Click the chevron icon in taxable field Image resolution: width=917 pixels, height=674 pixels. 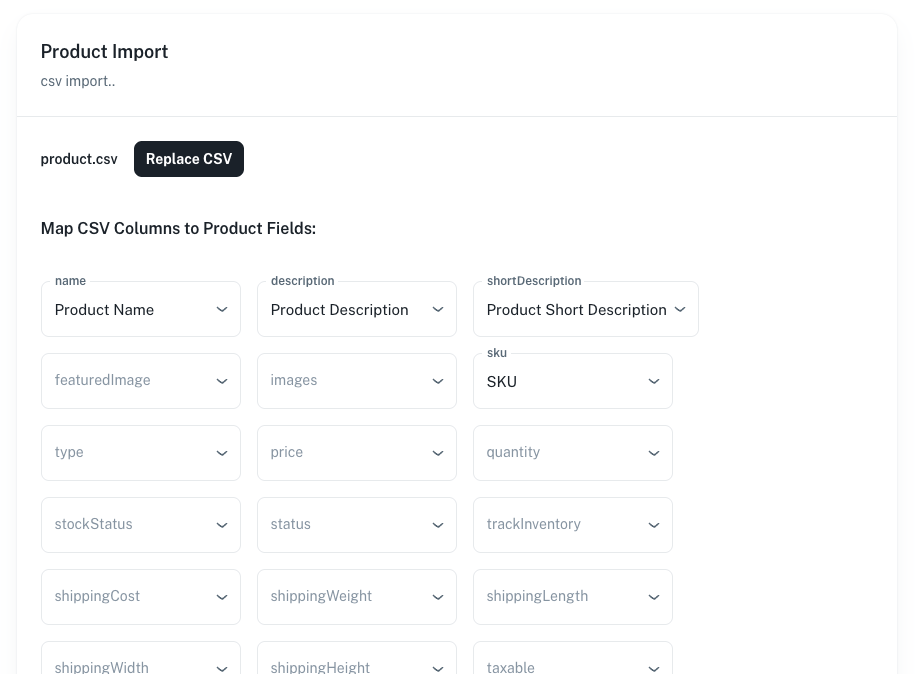click(654, 668)
